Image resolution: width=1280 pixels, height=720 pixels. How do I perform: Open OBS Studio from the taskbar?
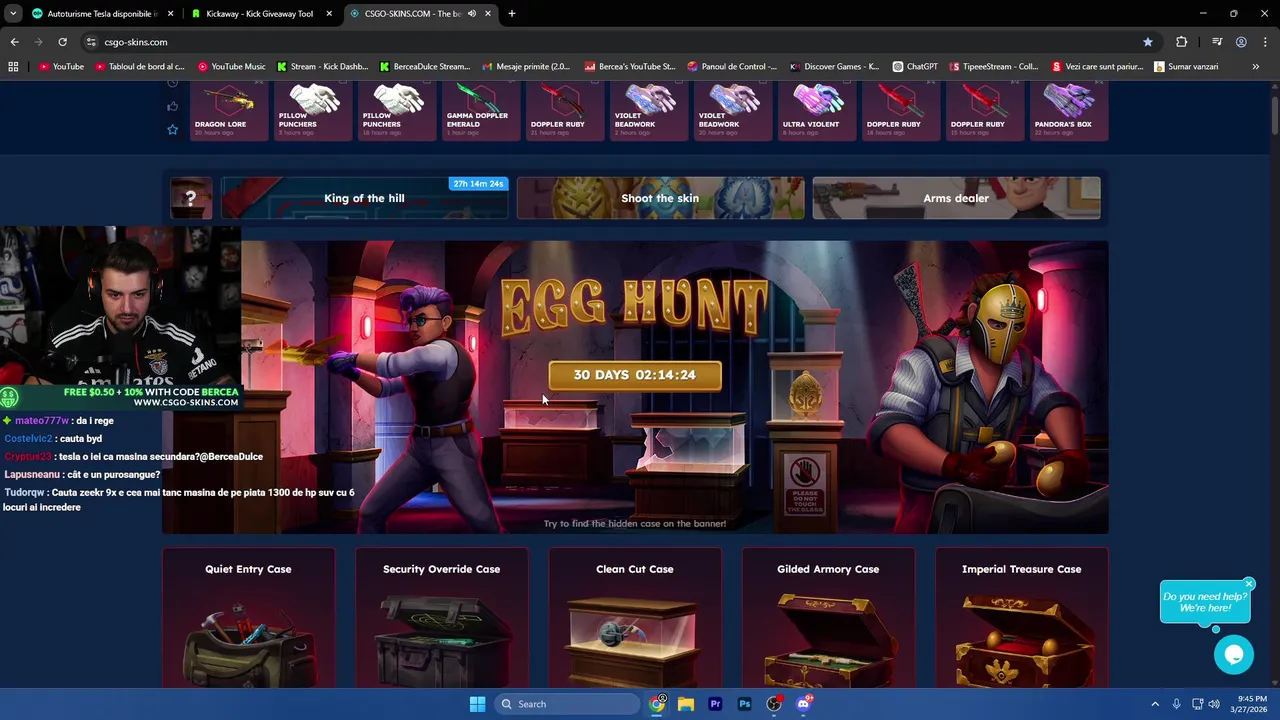click(774, 704)
